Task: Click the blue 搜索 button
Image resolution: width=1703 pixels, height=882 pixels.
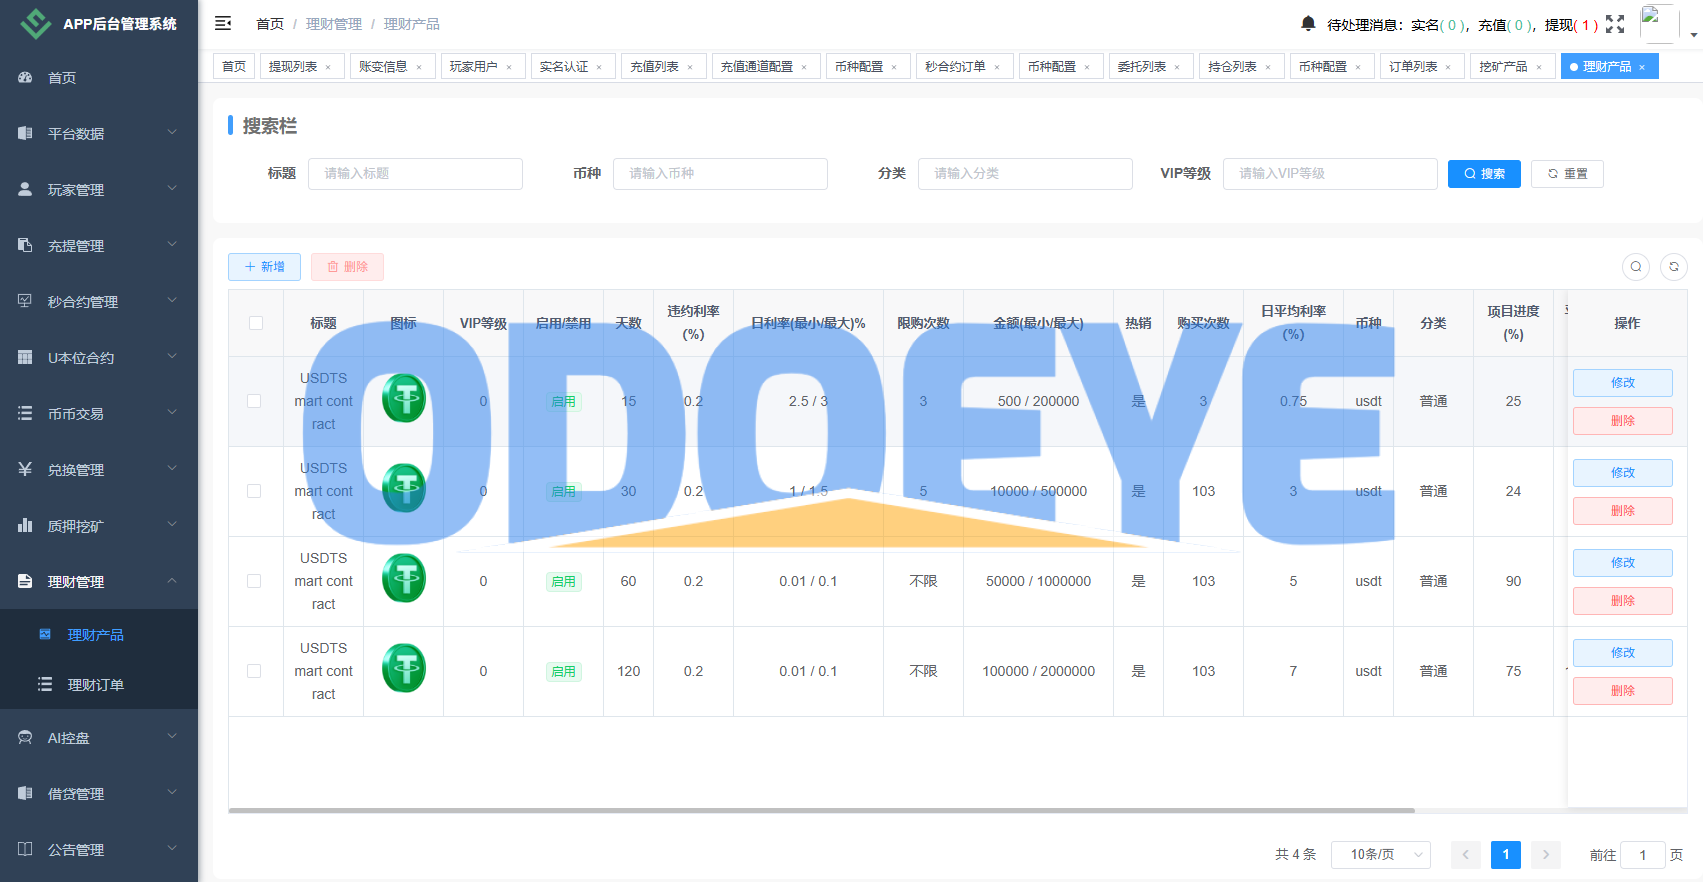Action: pos(1484,174)
